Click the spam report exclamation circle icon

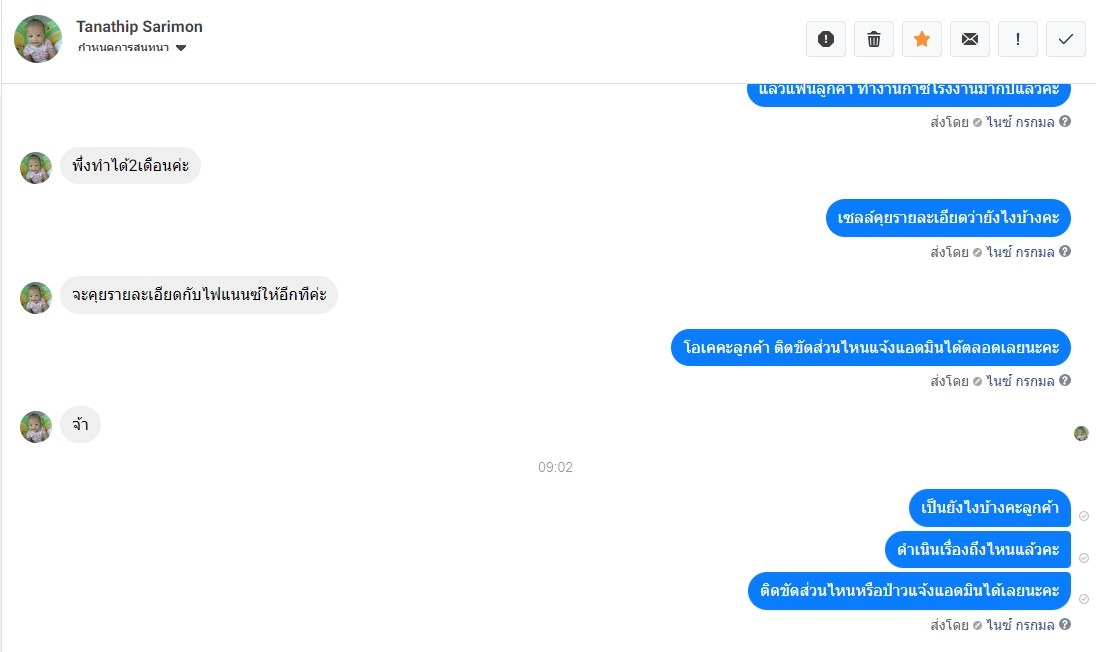(x=825, y=39)
